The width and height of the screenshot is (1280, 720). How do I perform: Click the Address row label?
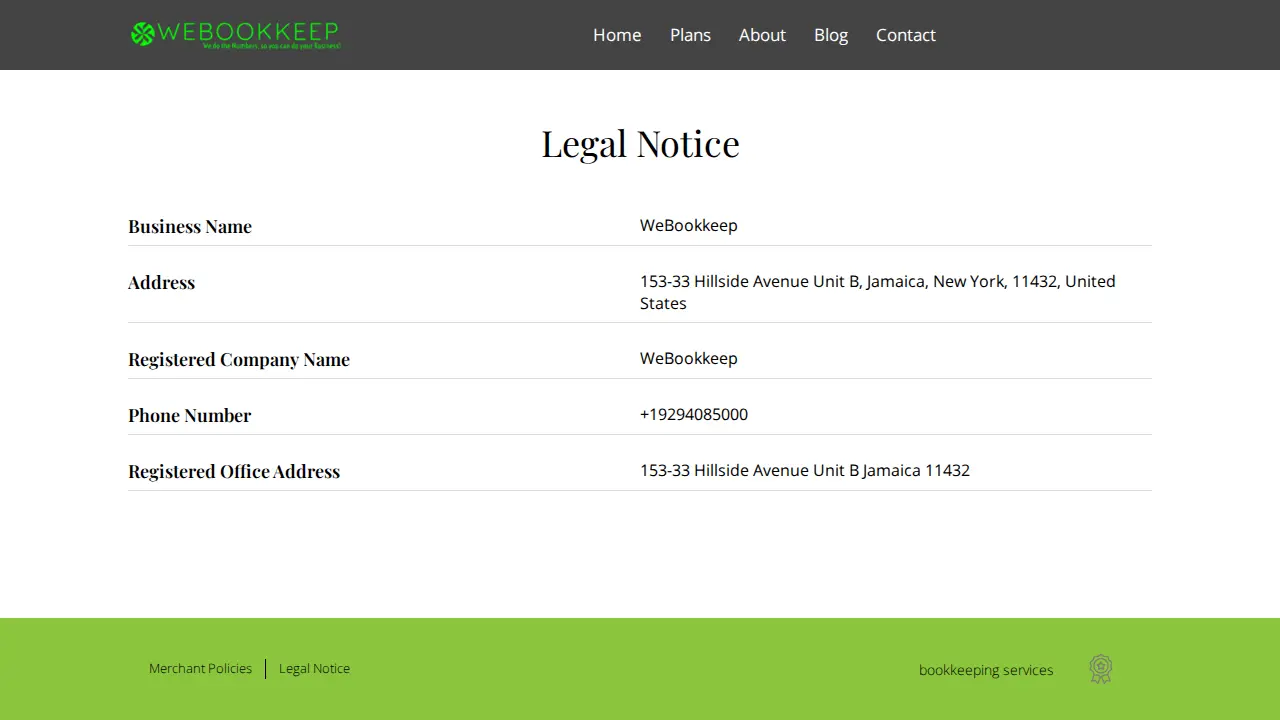click(161, 282)
